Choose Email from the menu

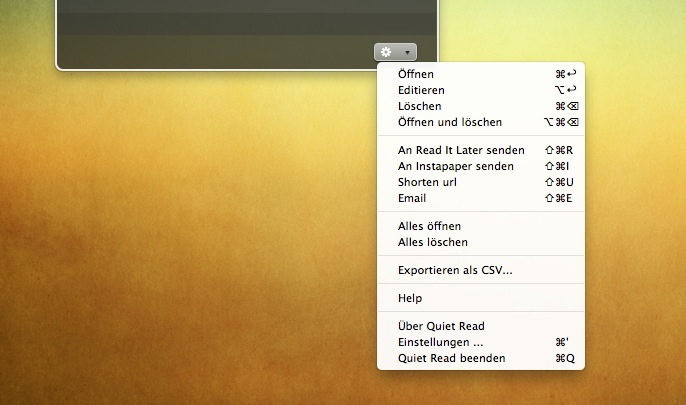click(x=481, y=198)
